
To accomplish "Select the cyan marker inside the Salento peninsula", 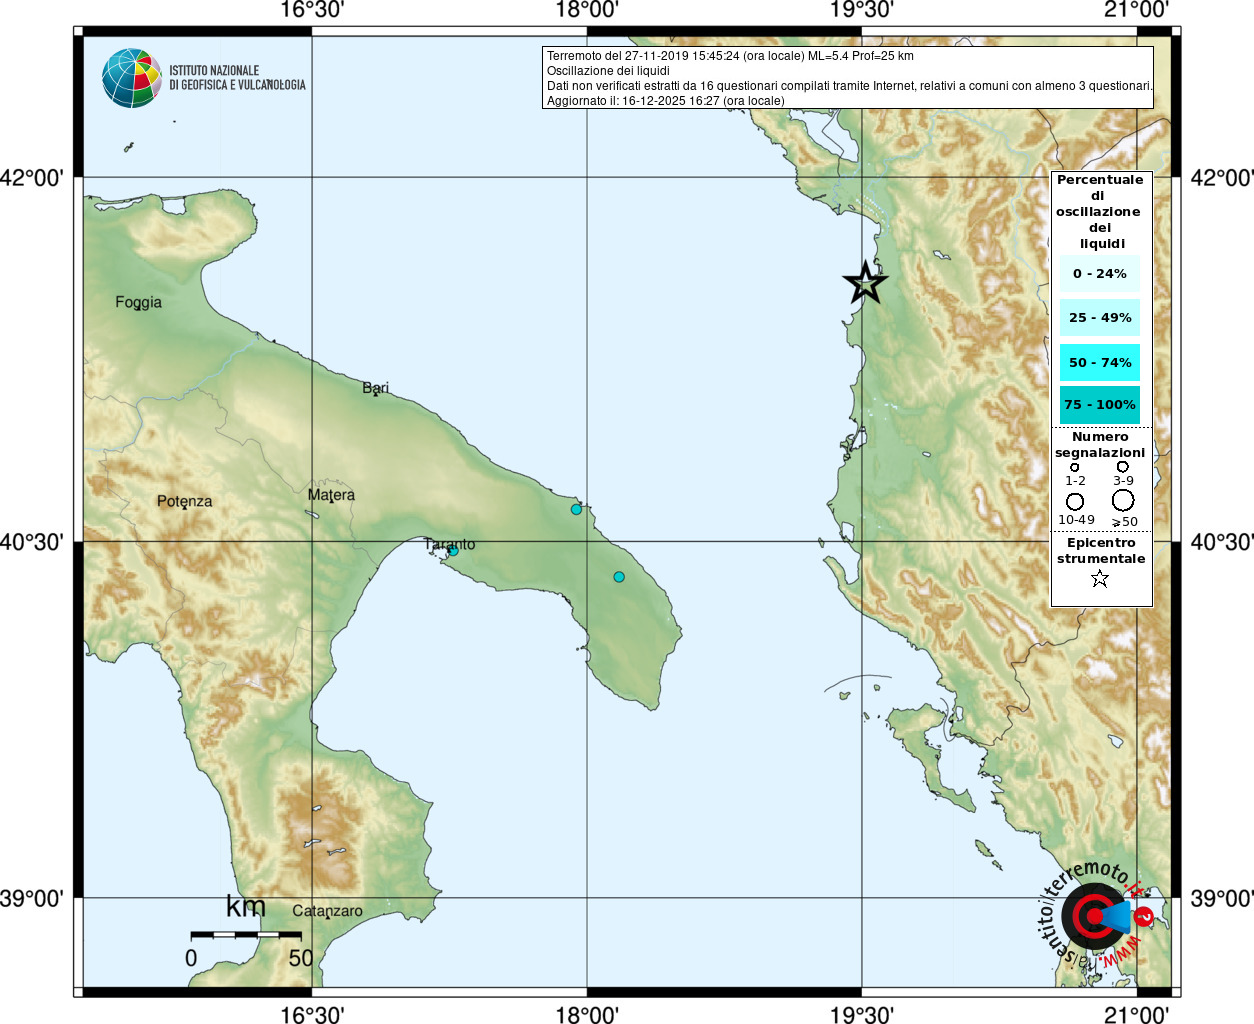I will tap(619, 577).
